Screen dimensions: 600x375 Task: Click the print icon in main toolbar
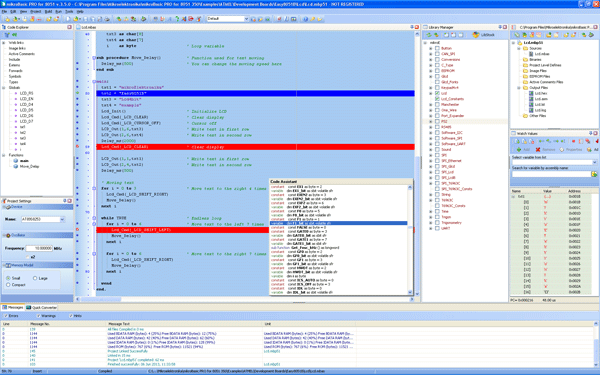[x=107, y=19]
